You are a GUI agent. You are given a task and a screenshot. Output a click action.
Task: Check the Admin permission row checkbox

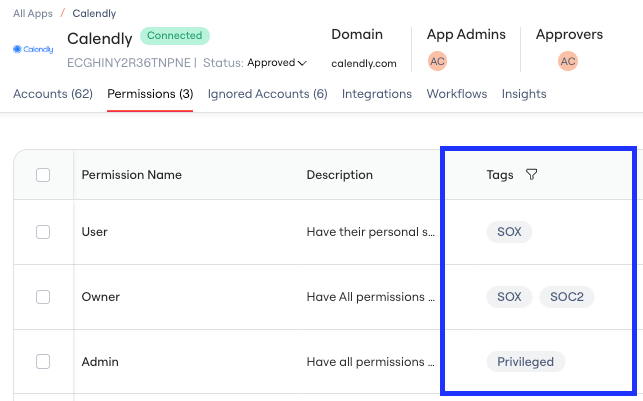tap(43, 362)
